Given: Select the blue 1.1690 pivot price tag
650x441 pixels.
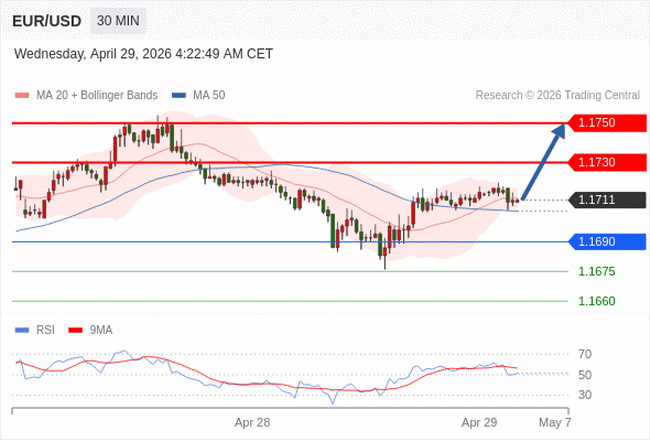Looking at the screenshot, I should tap(607, 242).
